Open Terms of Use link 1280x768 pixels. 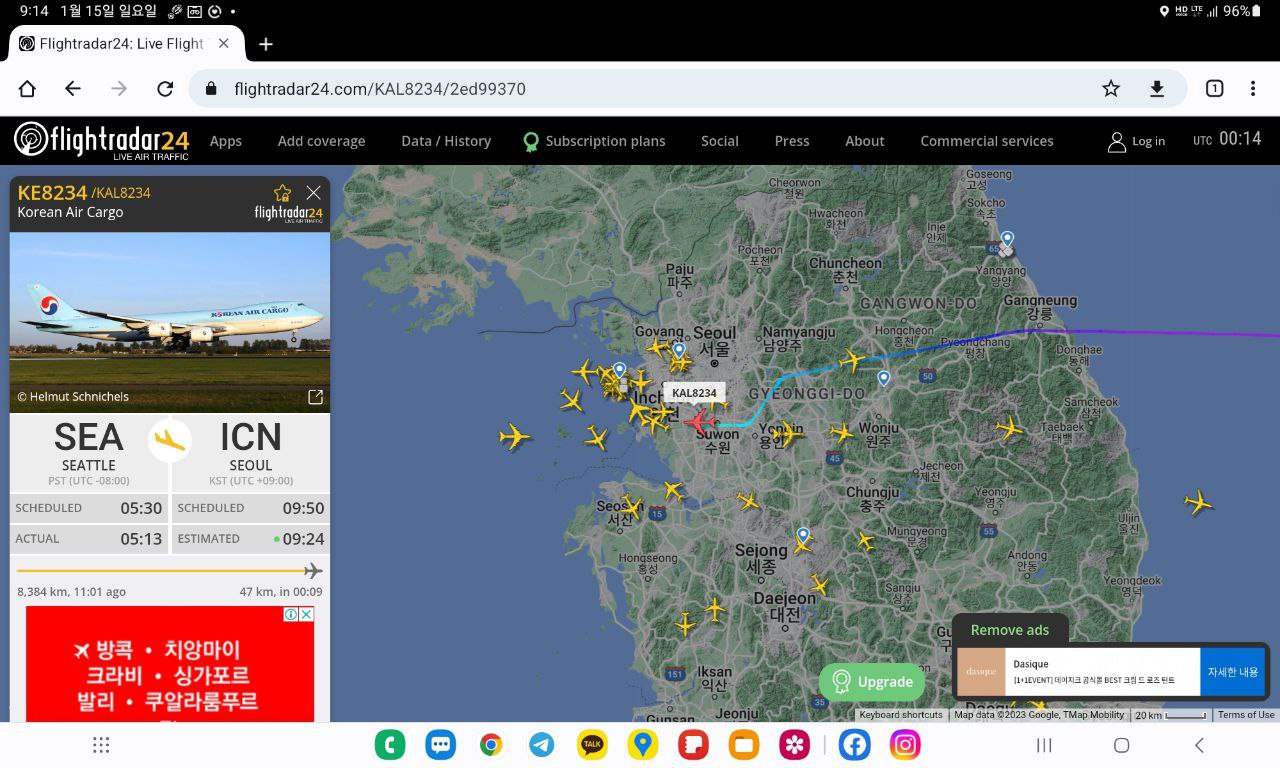click(1246, 715)
